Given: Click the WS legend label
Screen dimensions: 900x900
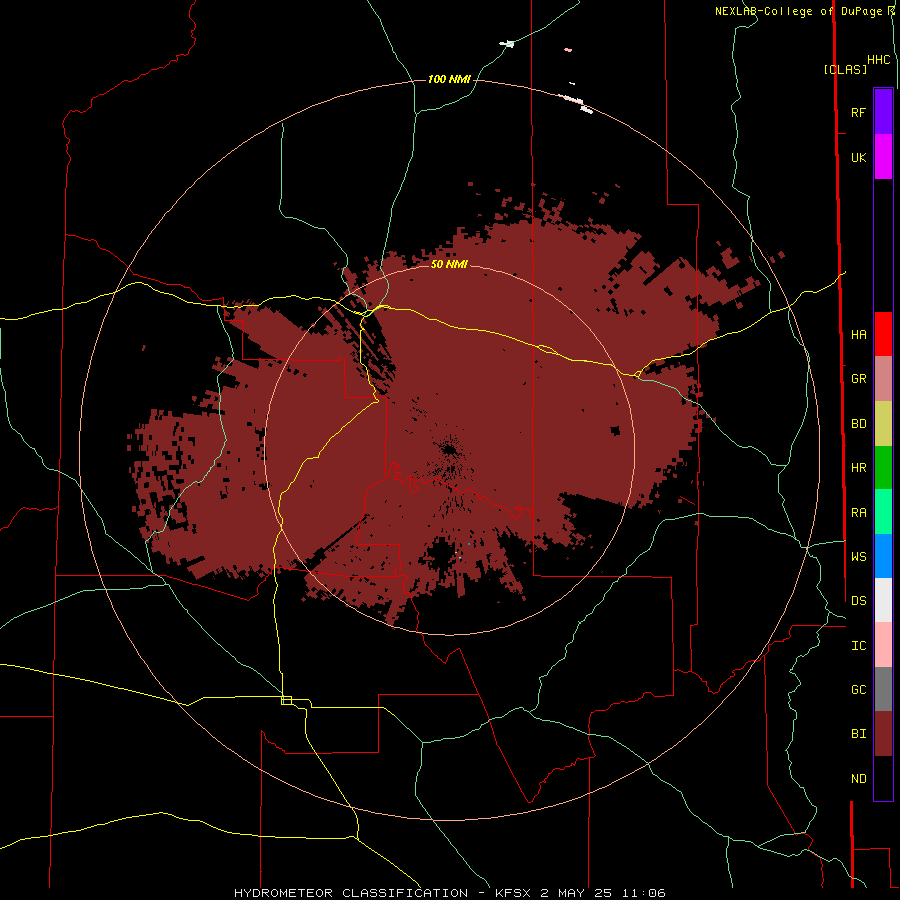Looking at the screenshot, I should (858, 556).
